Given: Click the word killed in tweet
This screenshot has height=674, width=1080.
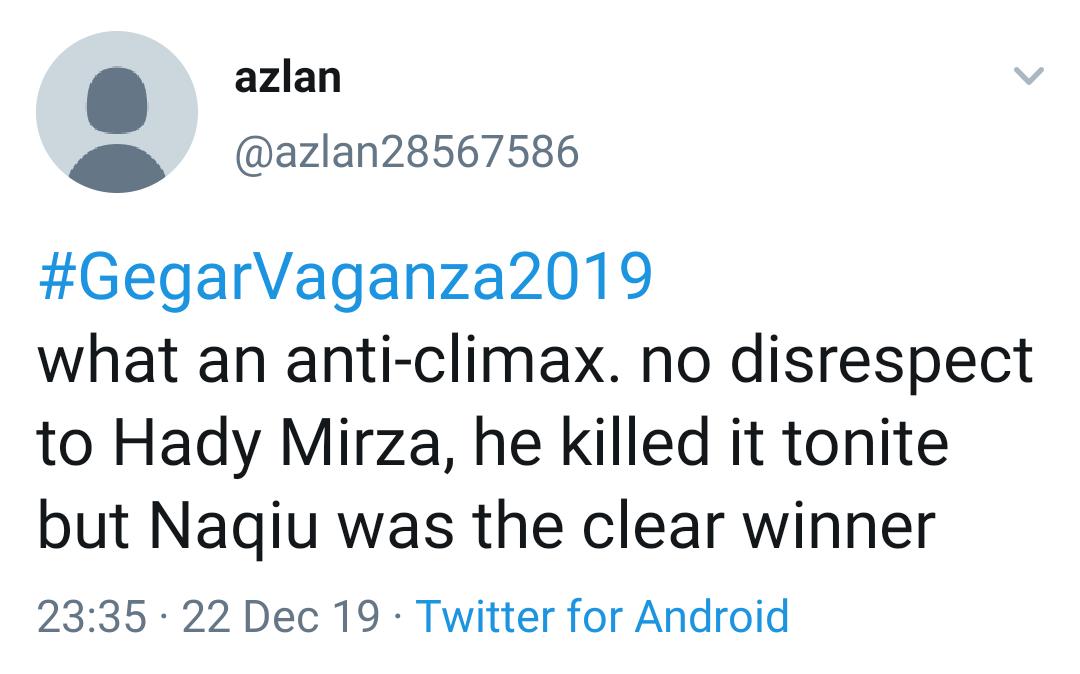Looking at the screenshot, I should coord(635,443).
